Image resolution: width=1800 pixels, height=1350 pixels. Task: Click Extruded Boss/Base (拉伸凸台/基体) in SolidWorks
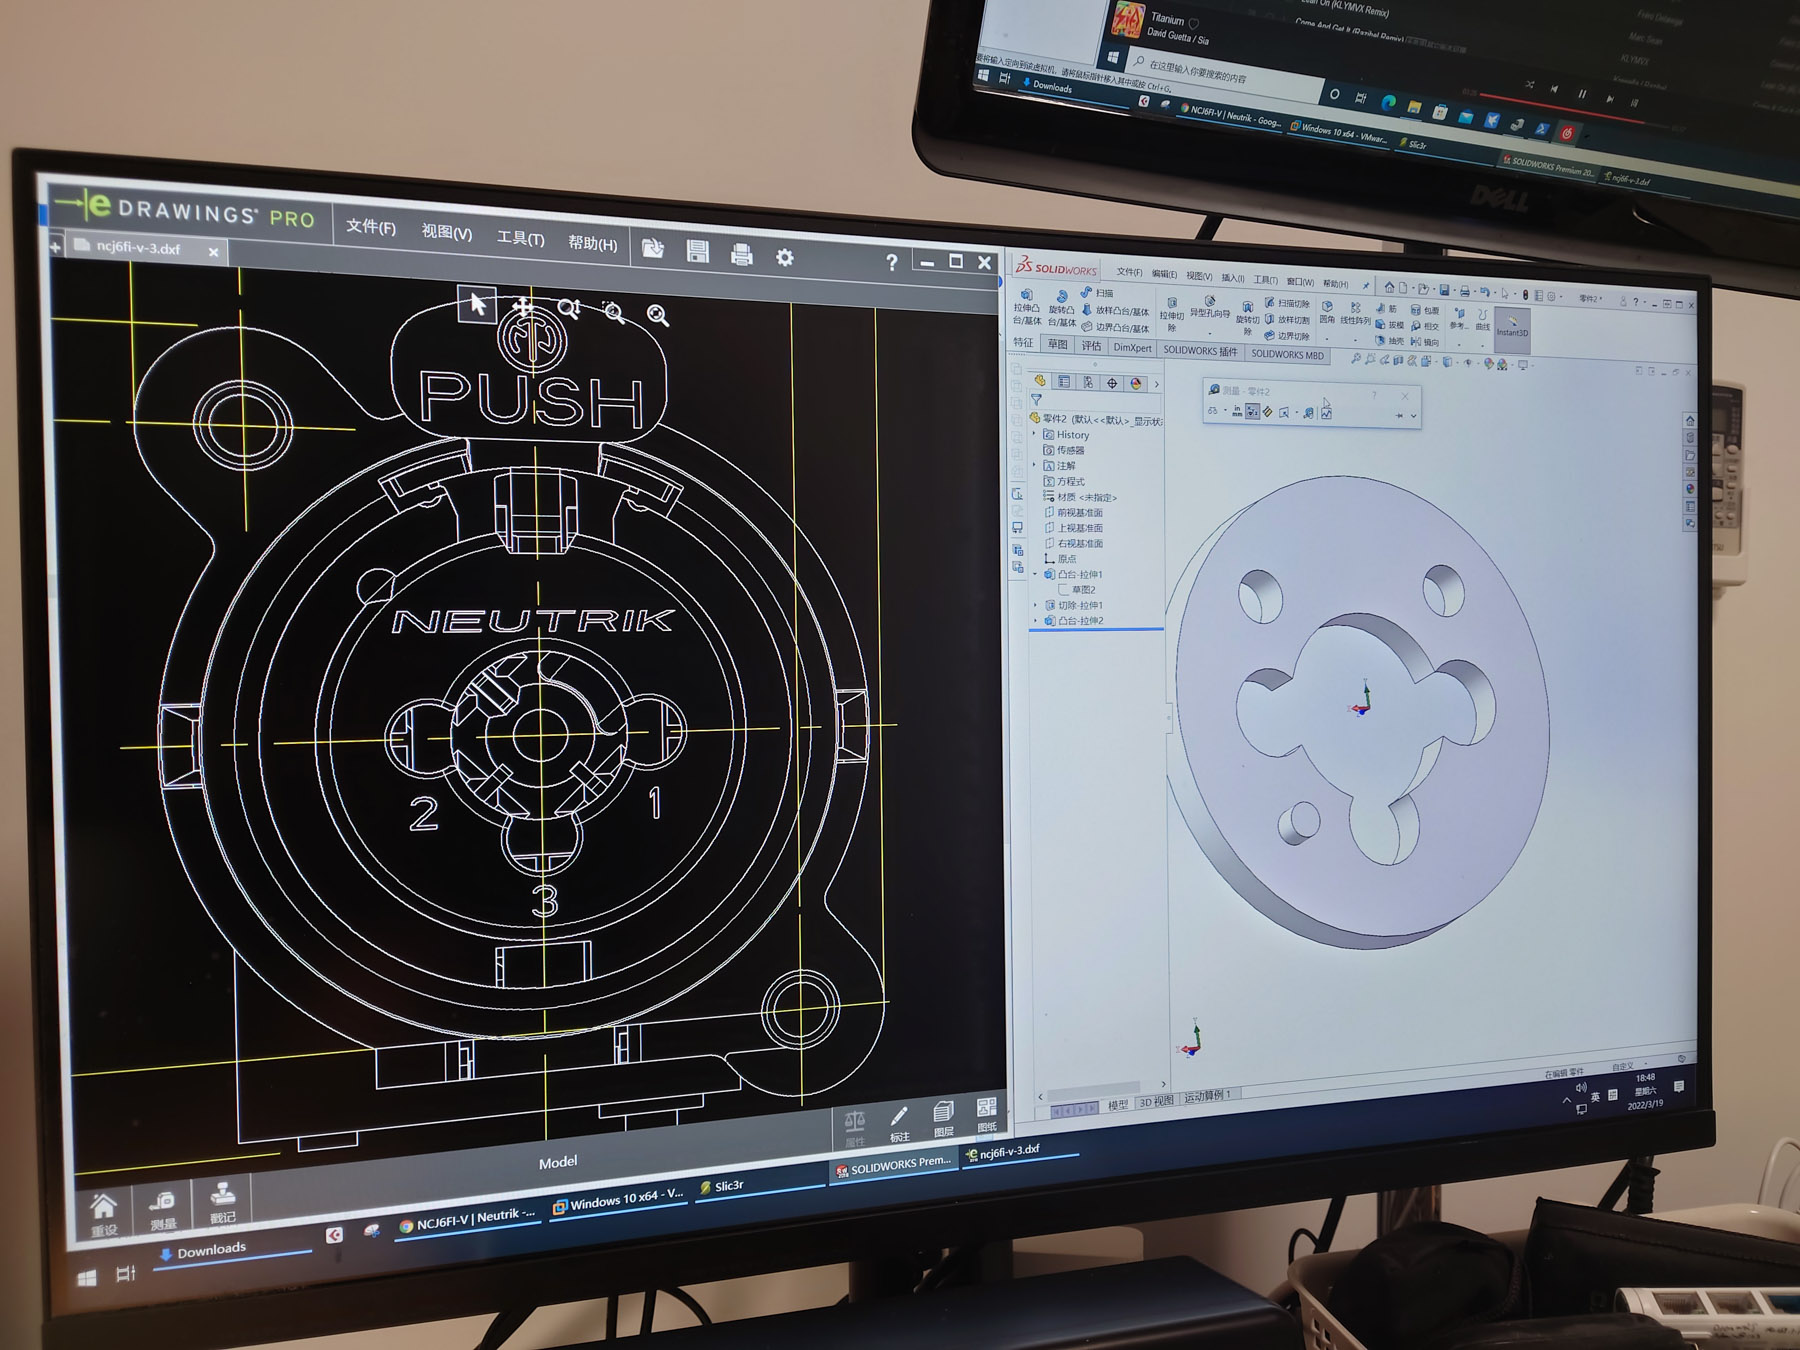(x=1027, y=309)
